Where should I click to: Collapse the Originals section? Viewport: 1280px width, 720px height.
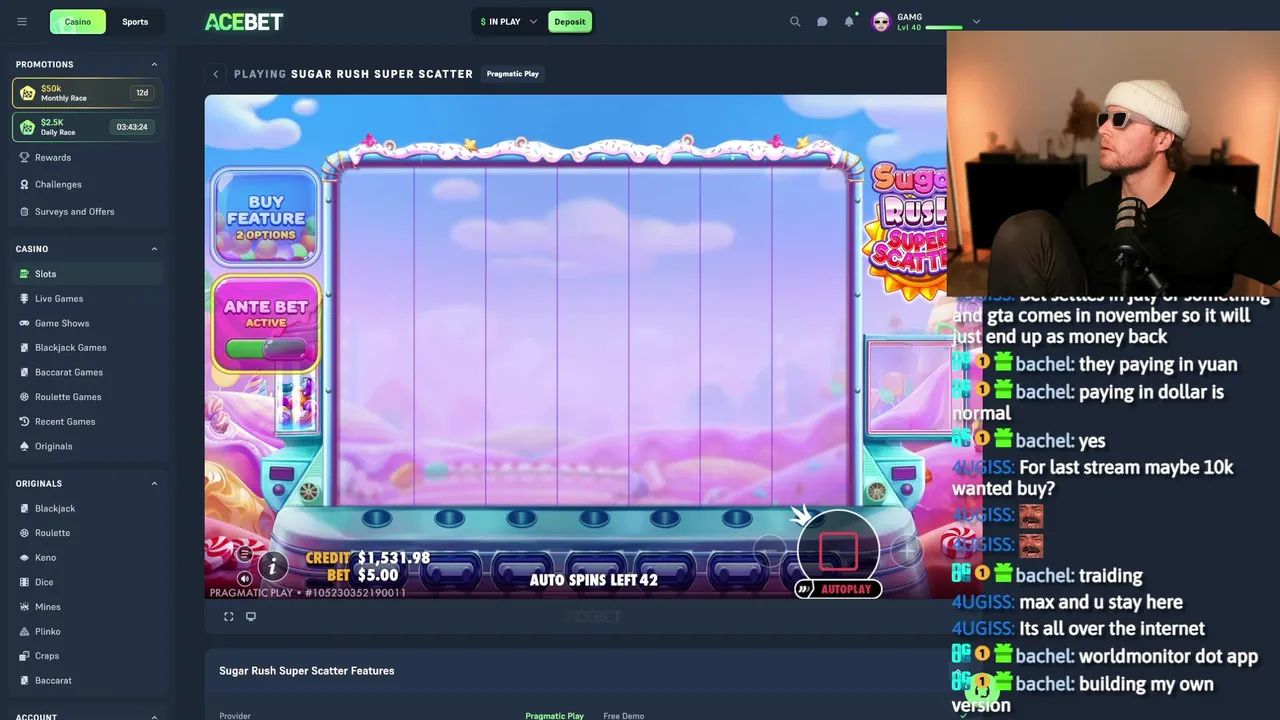pos(154,484)
